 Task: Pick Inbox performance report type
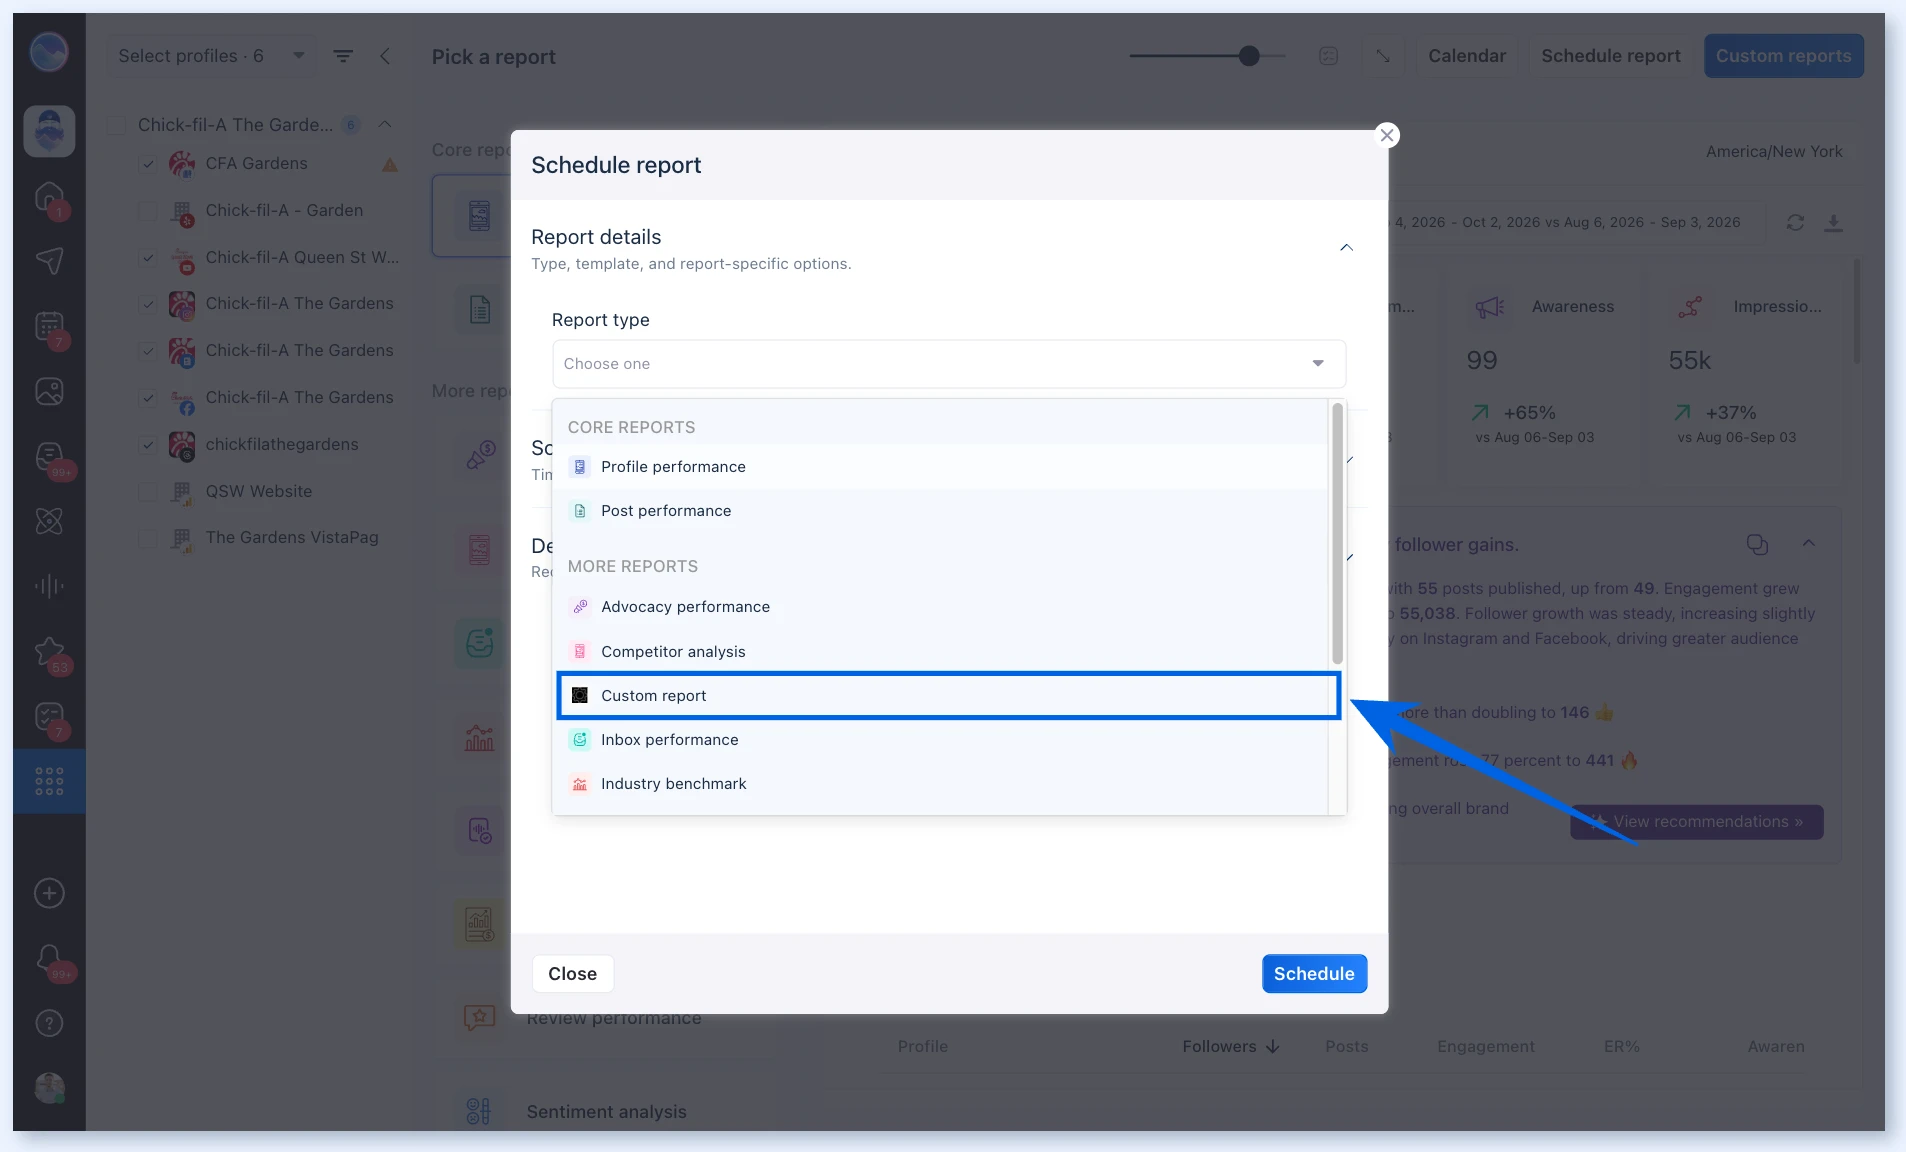(x=941, y=740)
